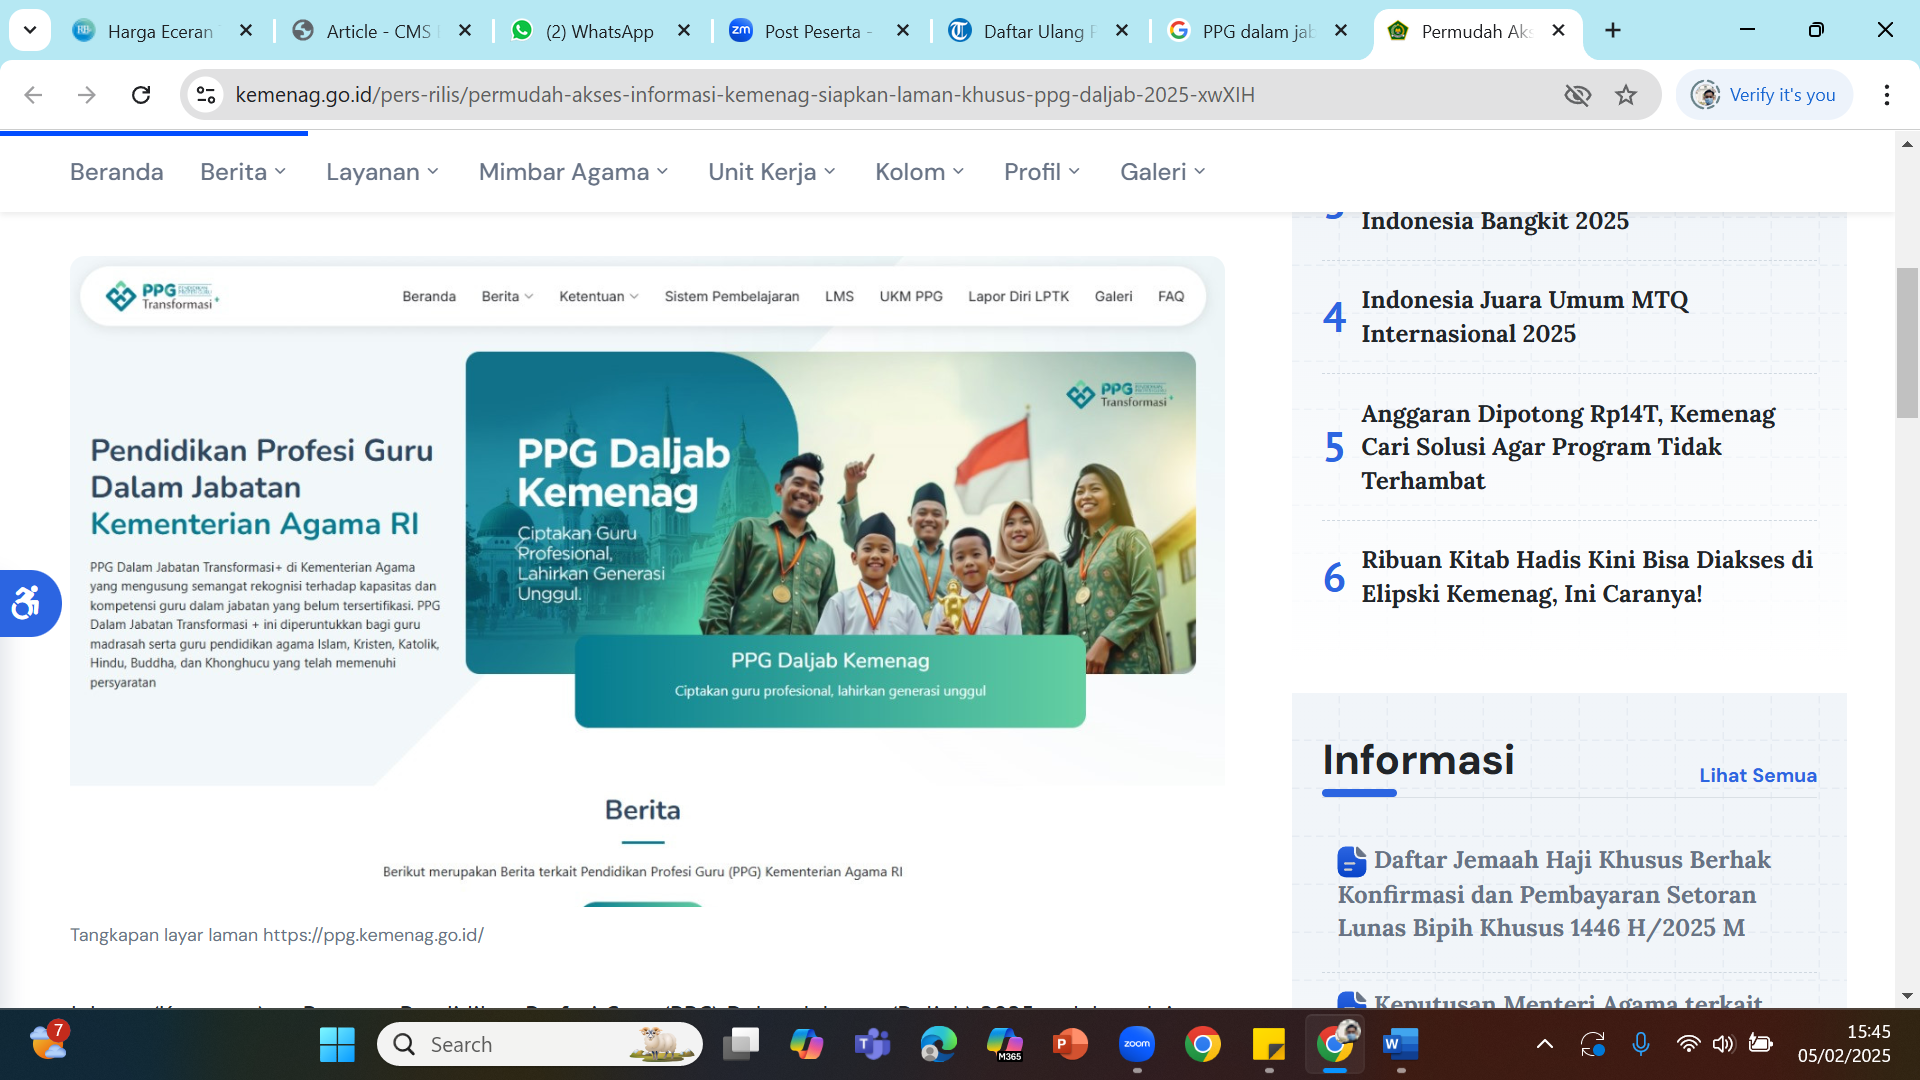The height and width of the screenshot is (1080, 1920).
Task: Switch to PPG dalam jabatan Google tab
Action: click(x=1256, y=31)
